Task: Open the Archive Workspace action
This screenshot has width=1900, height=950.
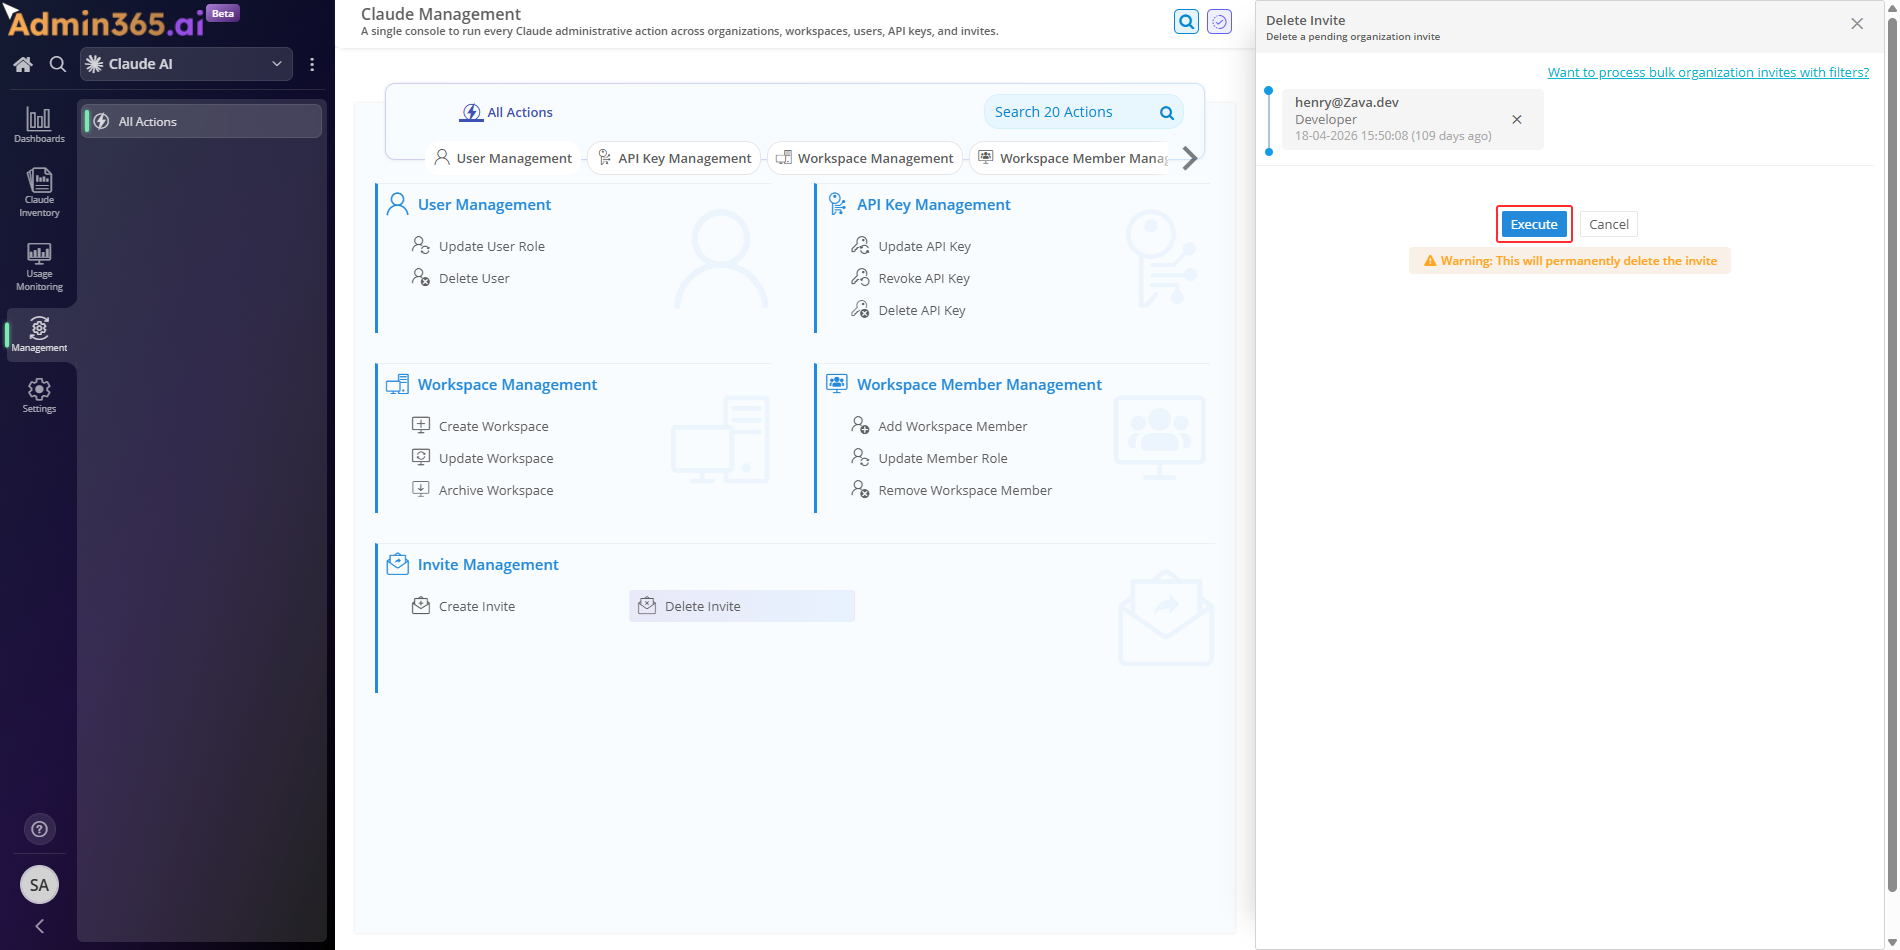Action: (483, 490)
